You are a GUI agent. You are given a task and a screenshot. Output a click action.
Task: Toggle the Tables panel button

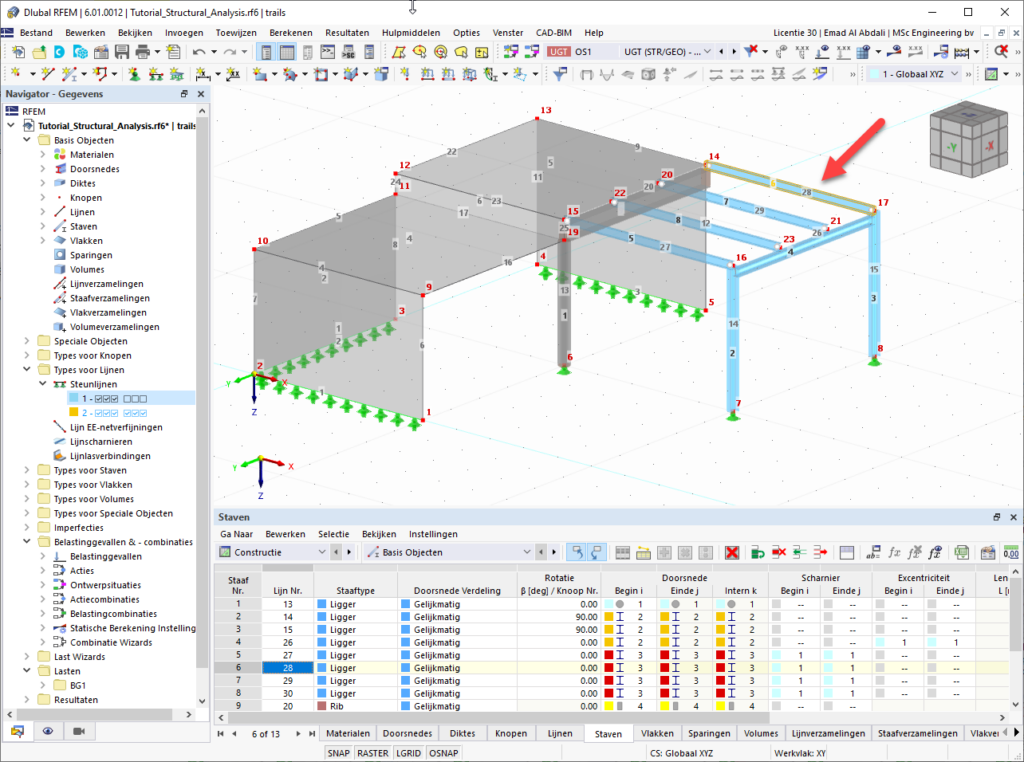287,52
